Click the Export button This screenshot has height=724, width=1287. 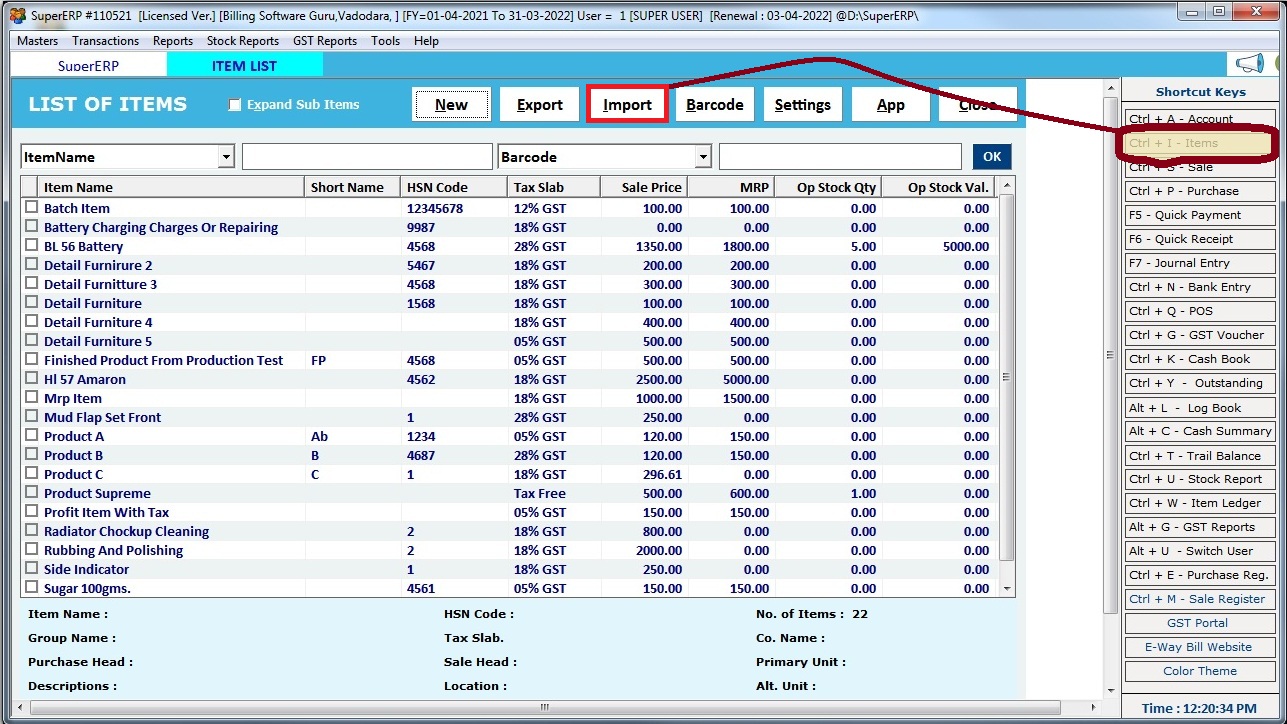pos(539,103)
